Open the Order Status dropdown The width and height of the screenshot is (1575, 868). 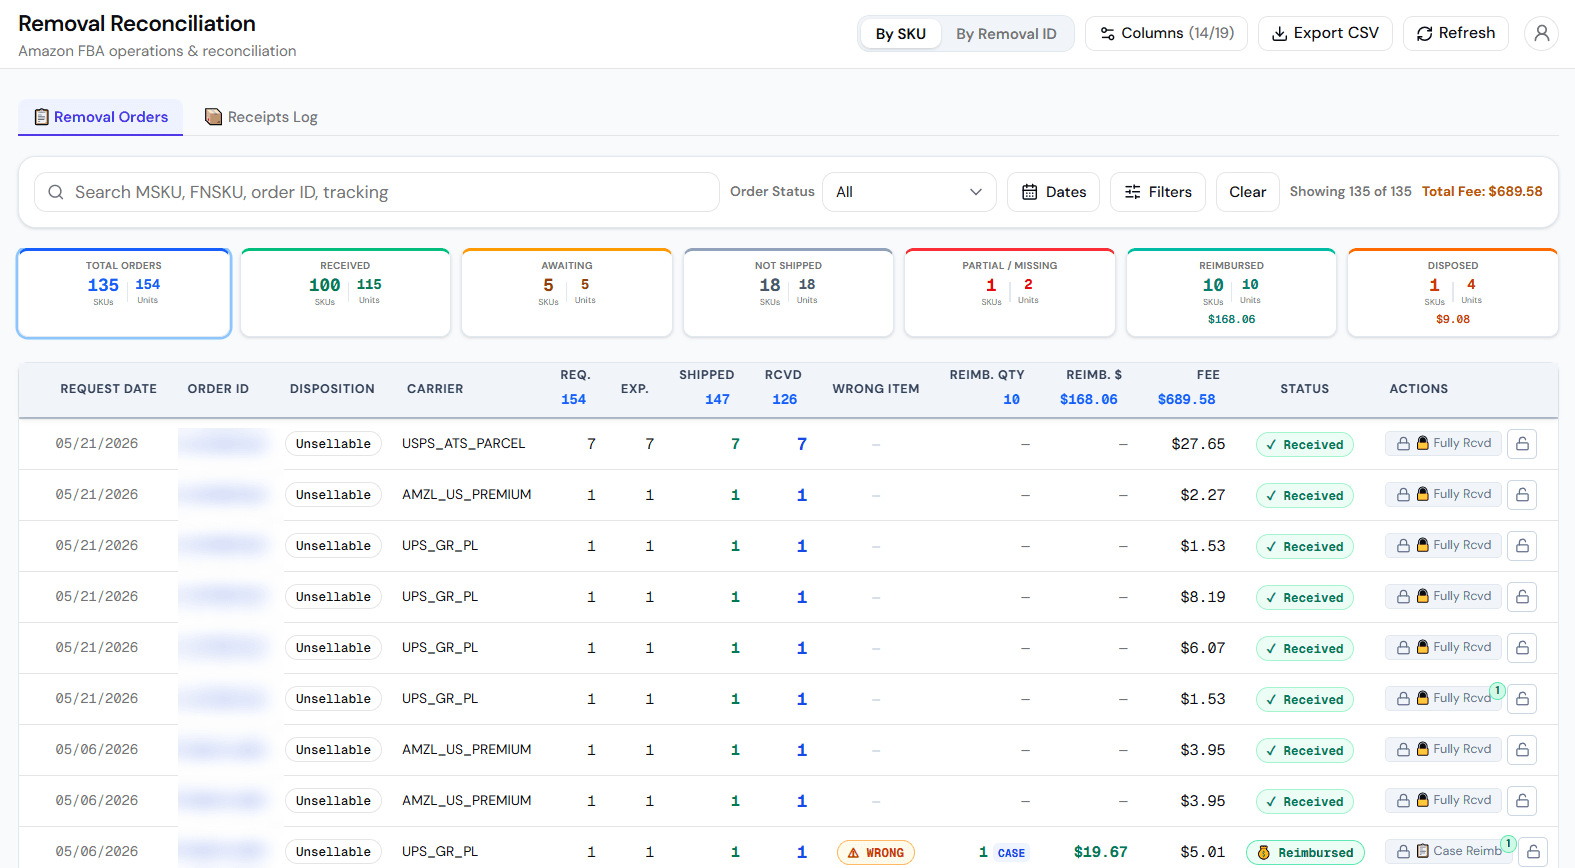909,192
